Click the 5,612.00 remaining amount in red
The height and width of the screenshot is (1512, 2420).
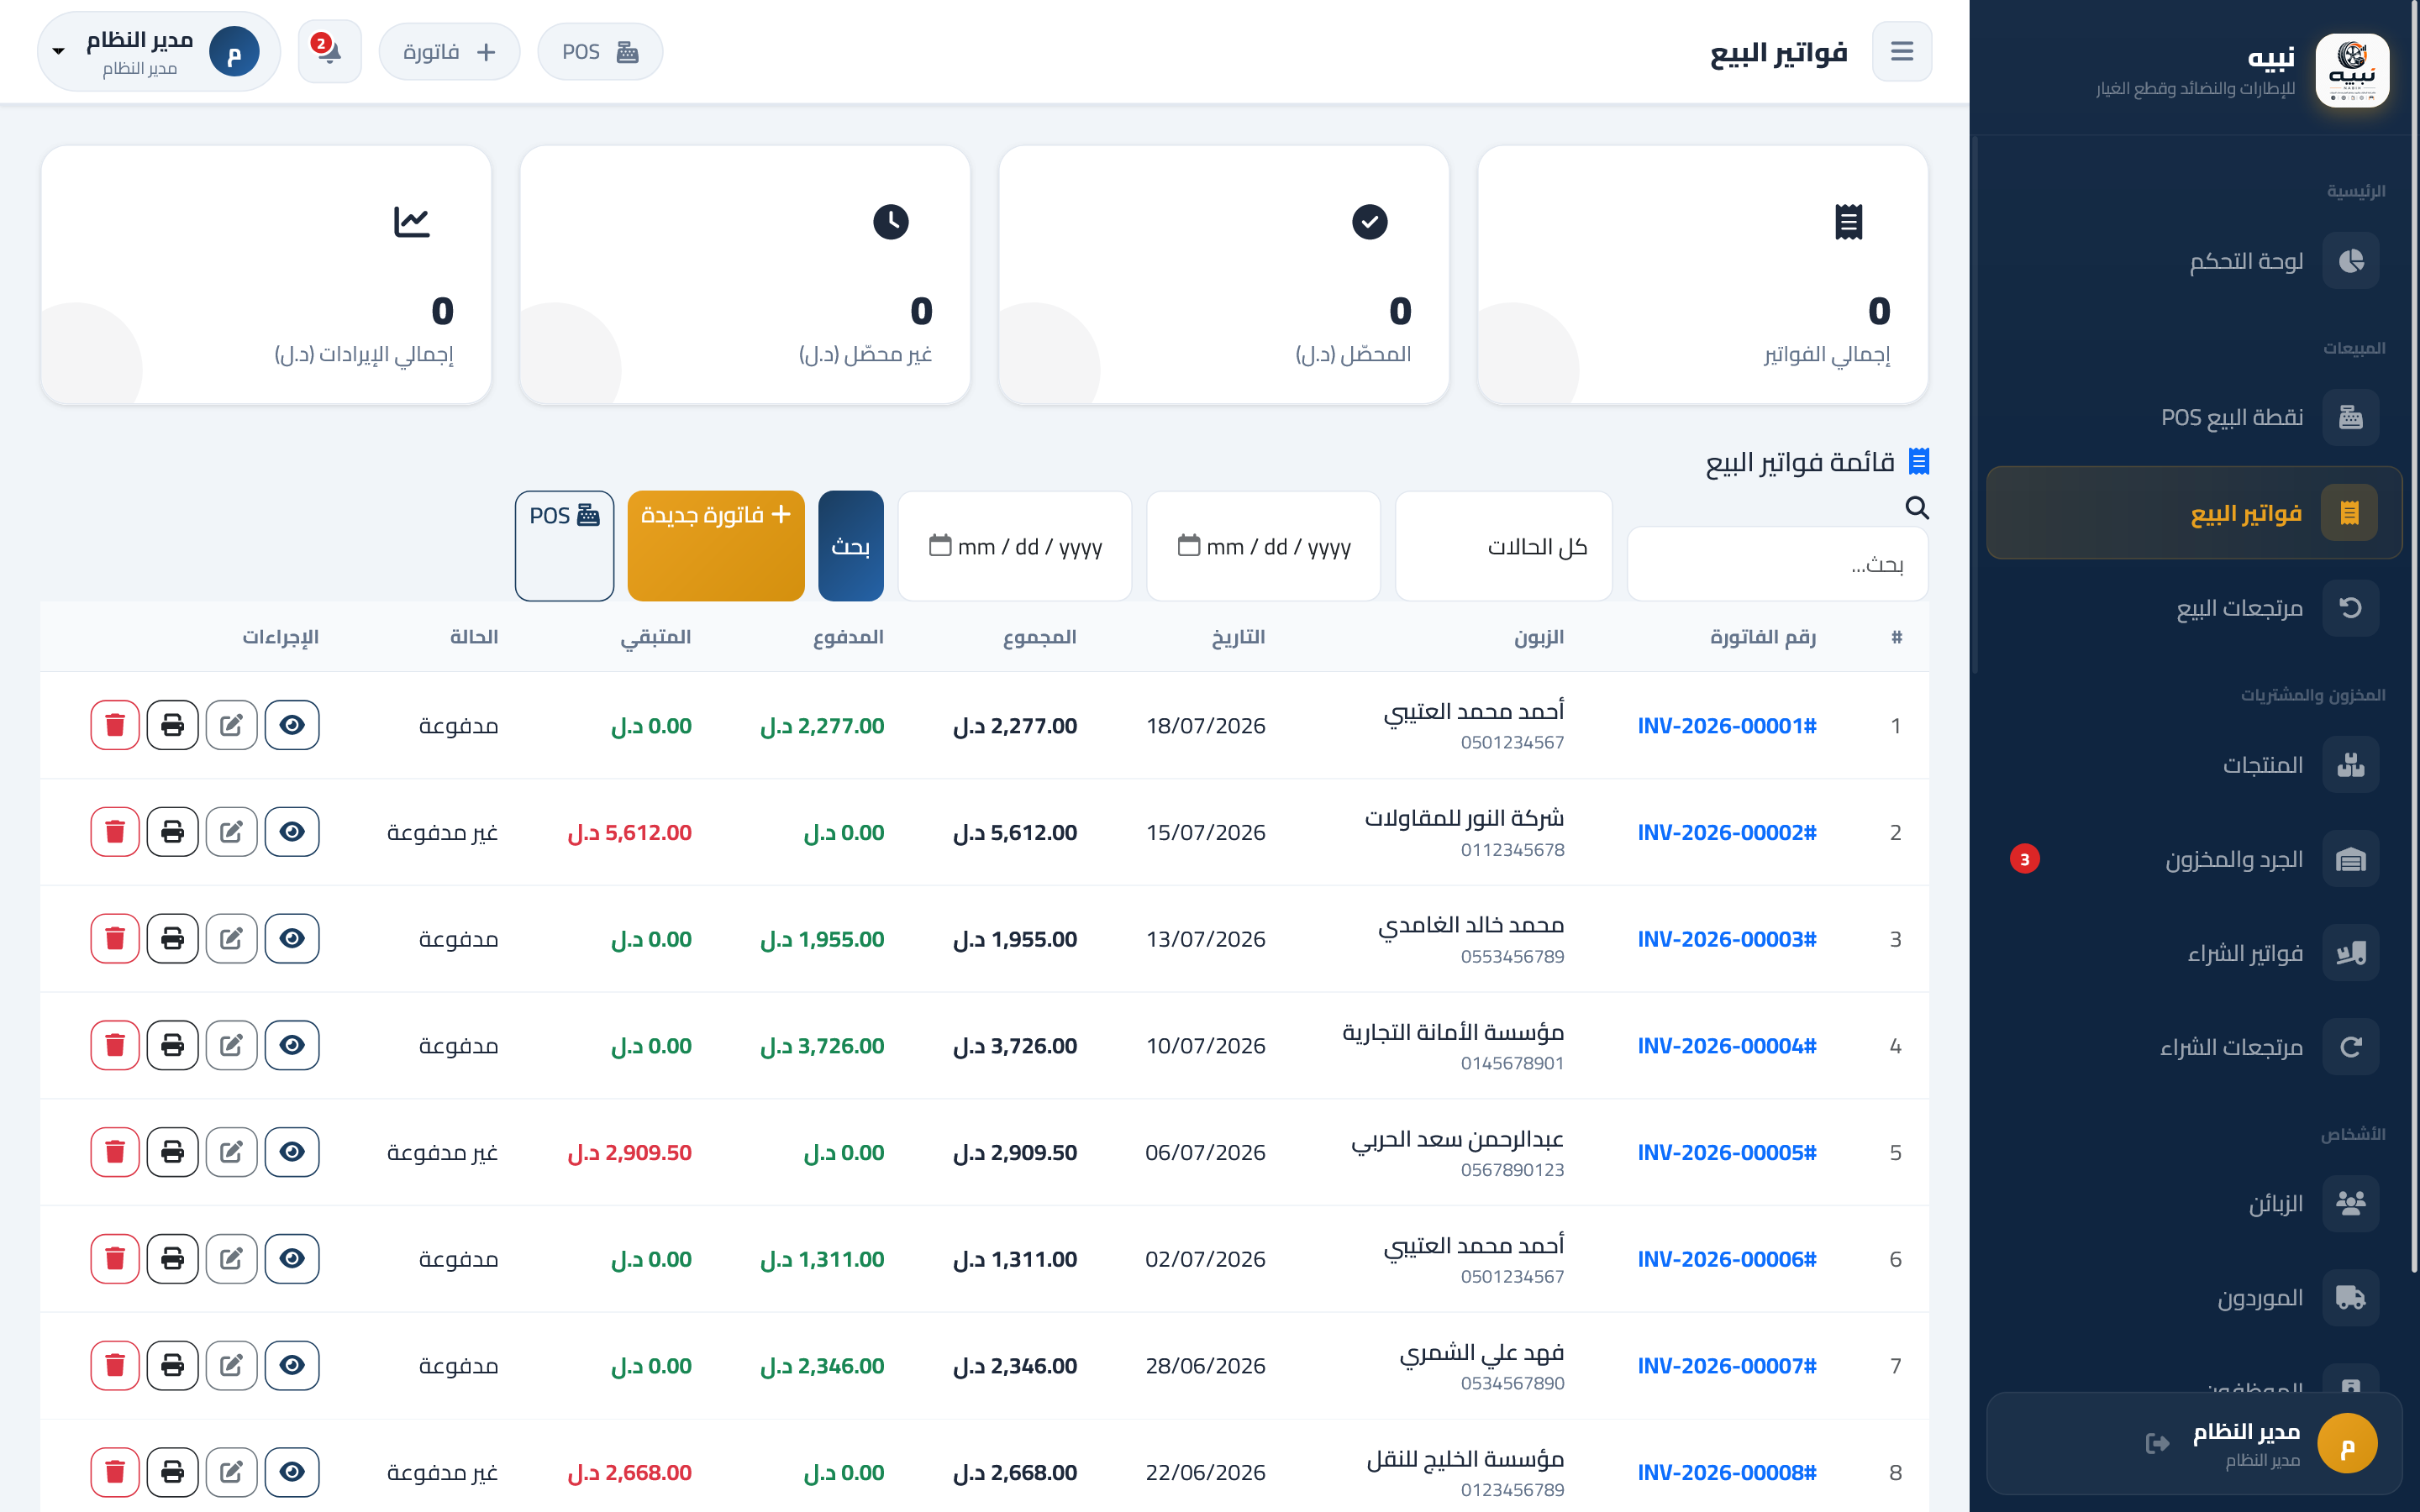[x=630, y=832]
